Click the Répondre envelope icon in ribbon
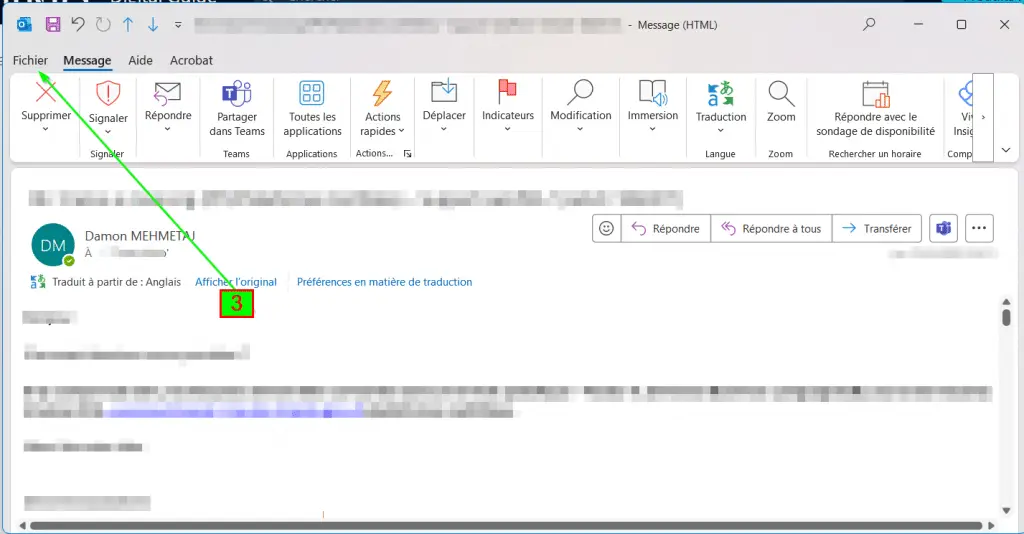Image resolution: width=1024 pixels, height=534 pixels. 168,93
